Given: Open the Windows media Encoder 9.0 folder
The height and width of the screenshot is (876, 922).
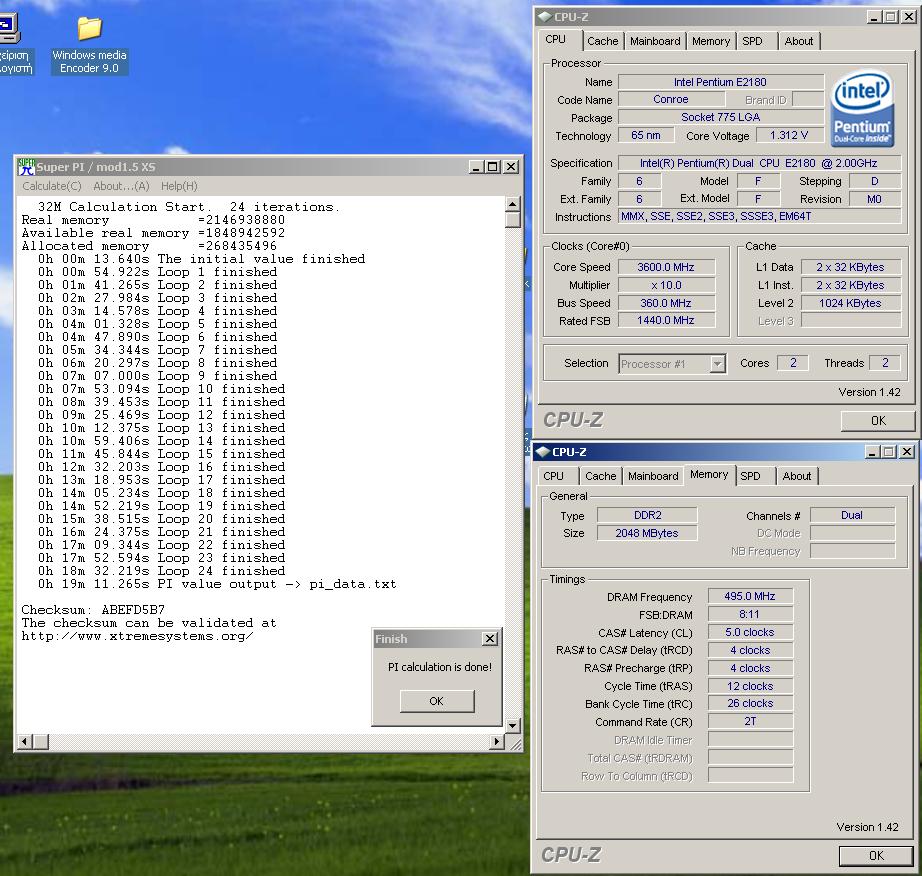Looking at the screenshot, I should coord(89,45).
